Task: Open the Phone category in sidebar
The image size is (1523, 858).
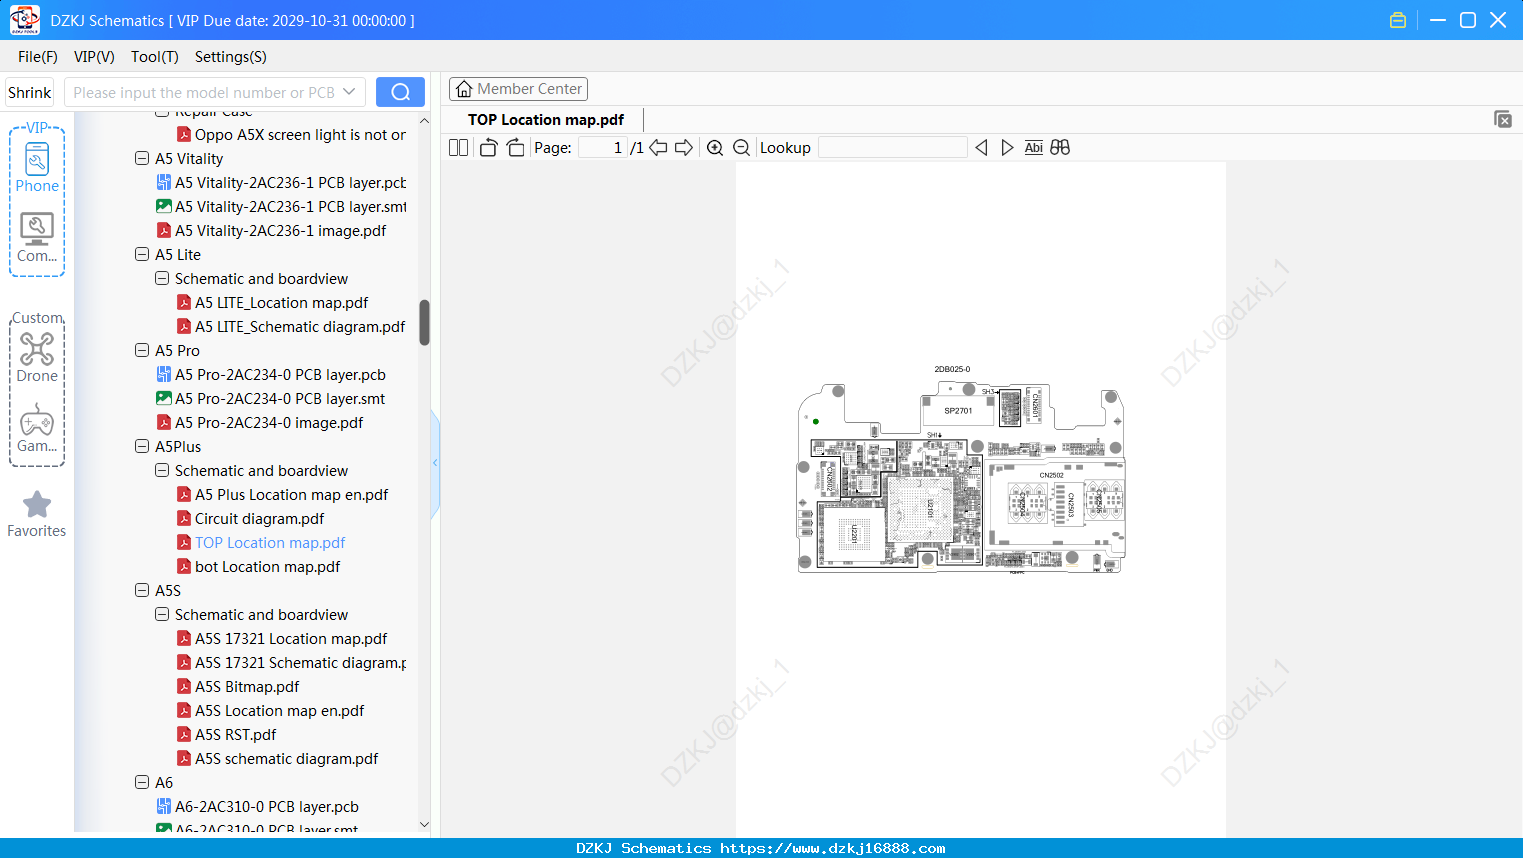Action: [x=37, y=167]
